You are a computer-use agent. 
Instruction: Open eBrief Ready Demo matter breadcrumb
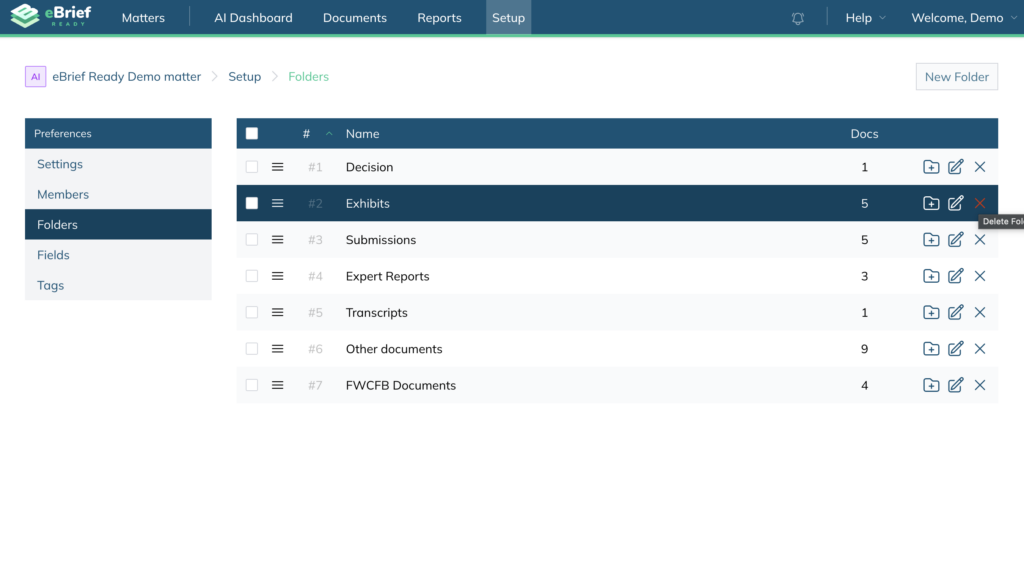pos(127,76)
